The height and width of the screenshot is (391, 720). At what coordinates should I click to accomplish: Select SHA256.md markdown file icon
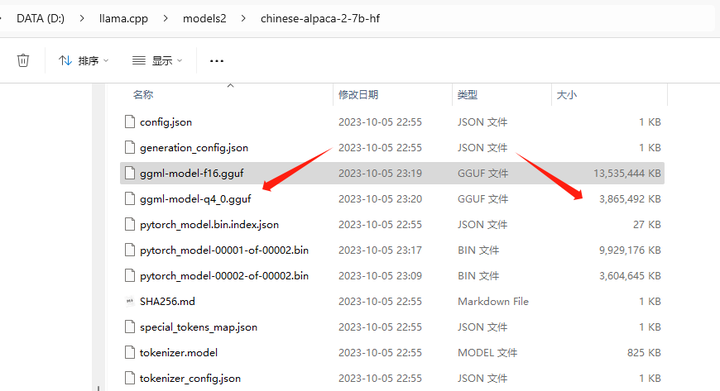[130, 302]
